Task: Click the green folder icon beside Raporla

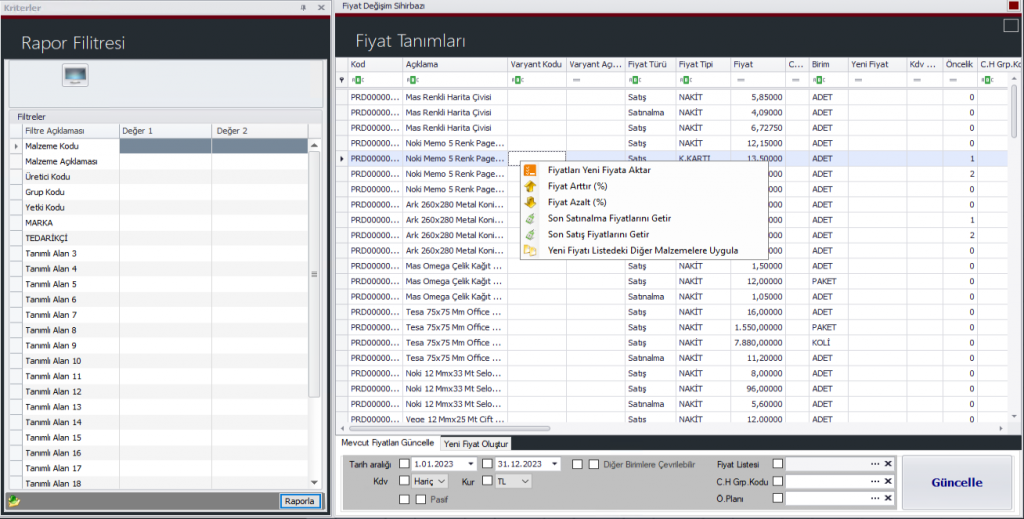Action: pos(14,501)
